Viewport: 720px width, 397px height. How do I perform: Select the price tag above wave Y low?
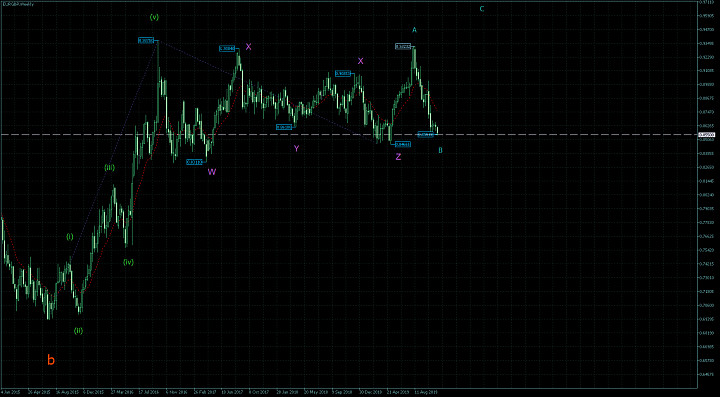click(x=284, y=127)
